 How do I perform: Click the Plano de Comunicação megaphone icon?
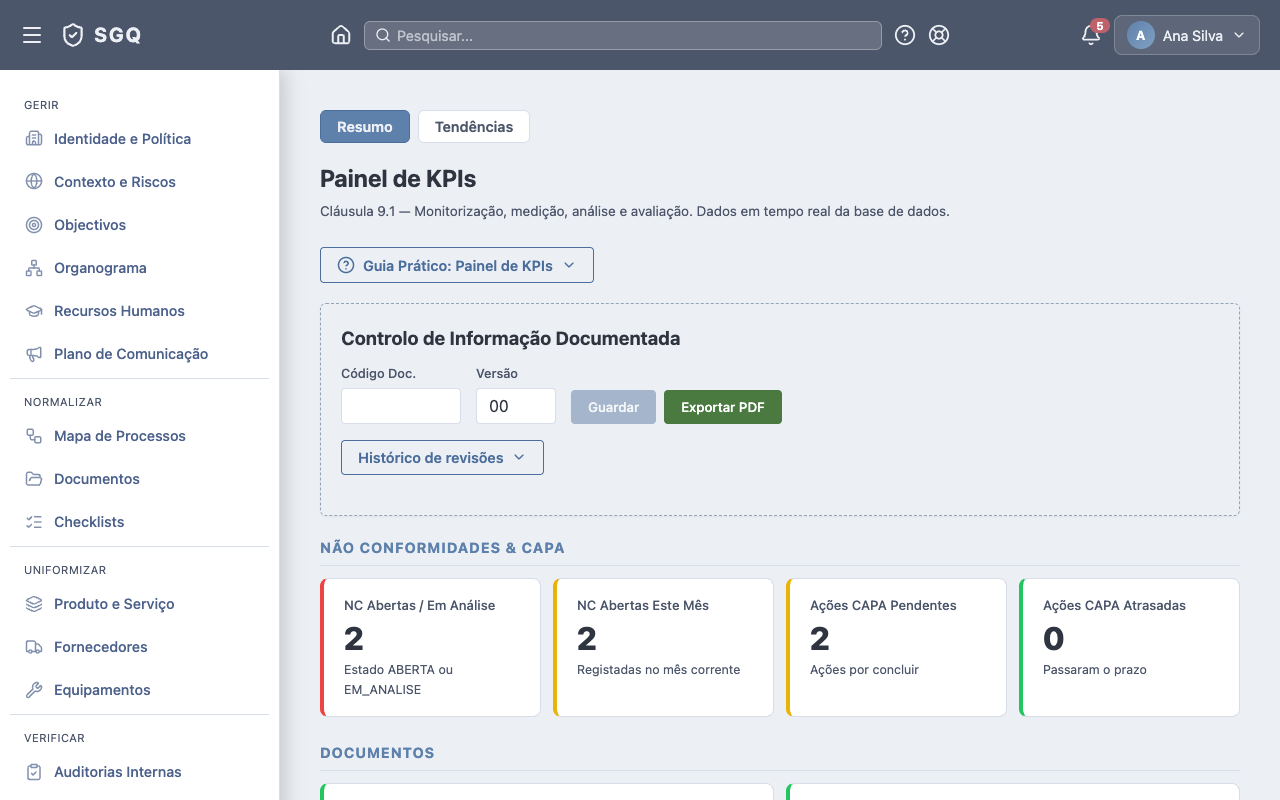tap(34, 354)
